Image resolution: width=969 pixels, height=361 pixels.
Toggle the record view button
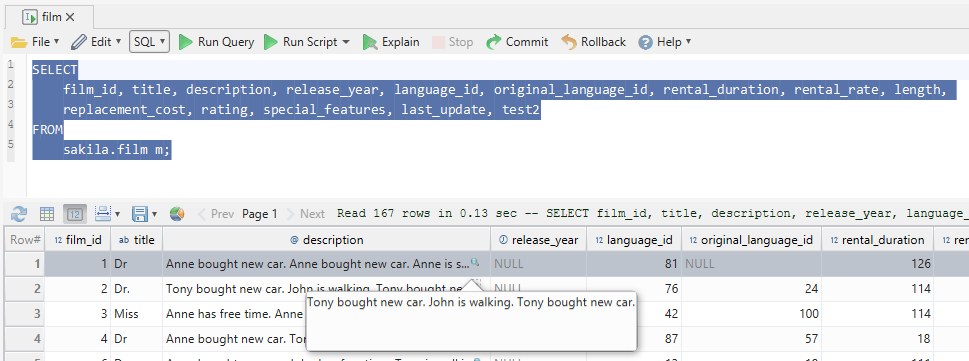75,214
